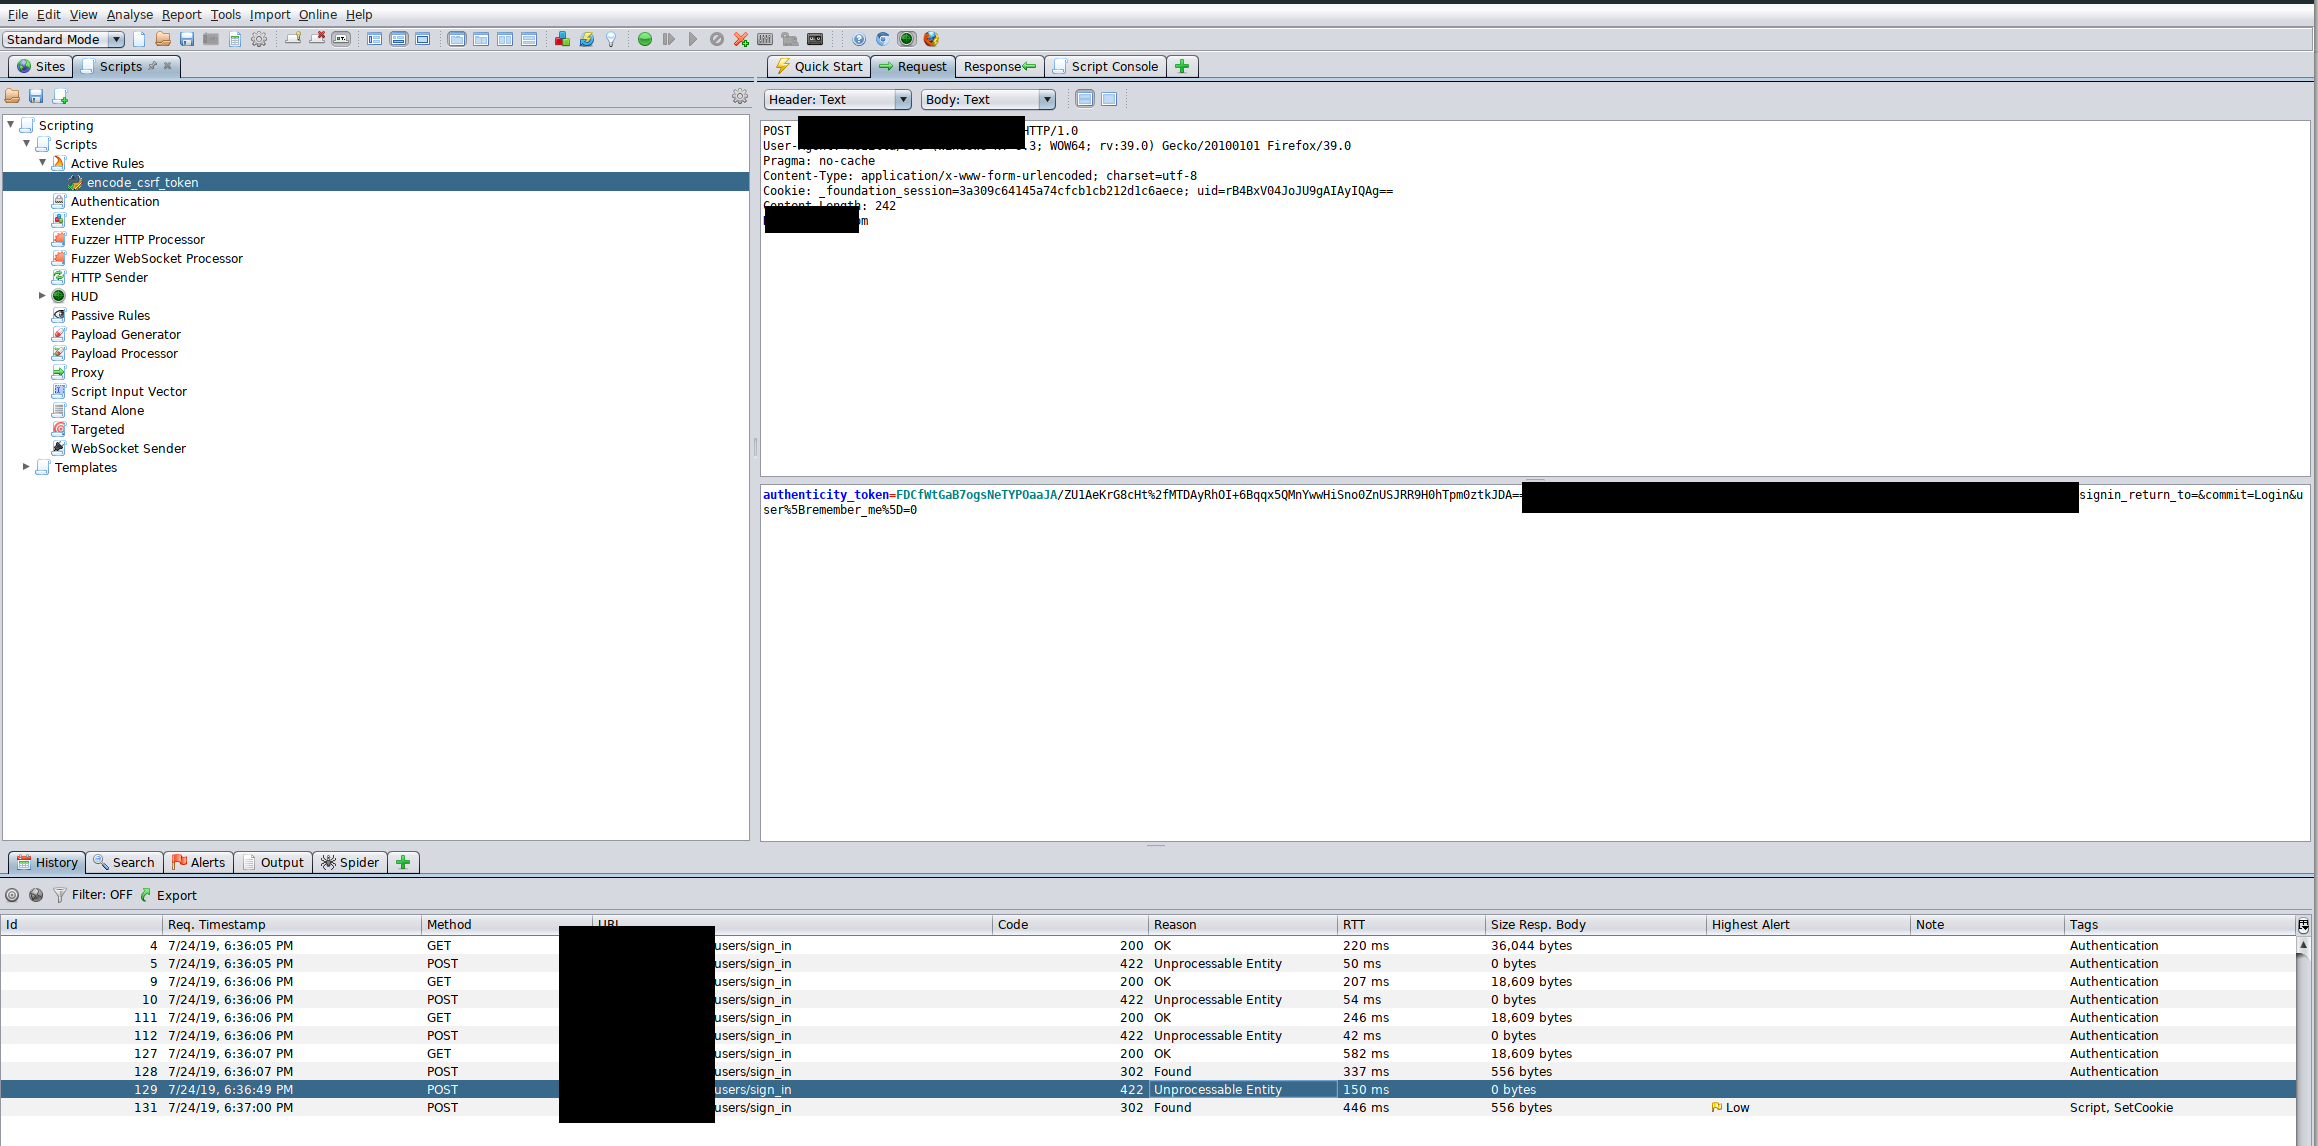Close the Scripts tab with its X
2318x1146 pixels.
(x=168, y=66)
